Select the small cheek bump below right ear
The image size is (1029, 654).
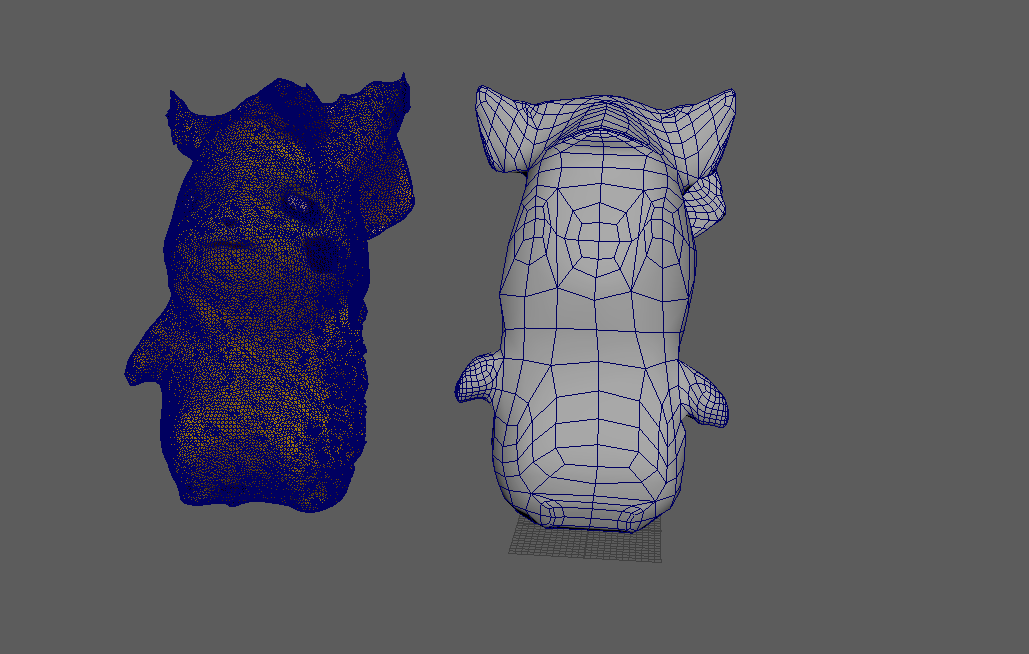click(707, 197)
